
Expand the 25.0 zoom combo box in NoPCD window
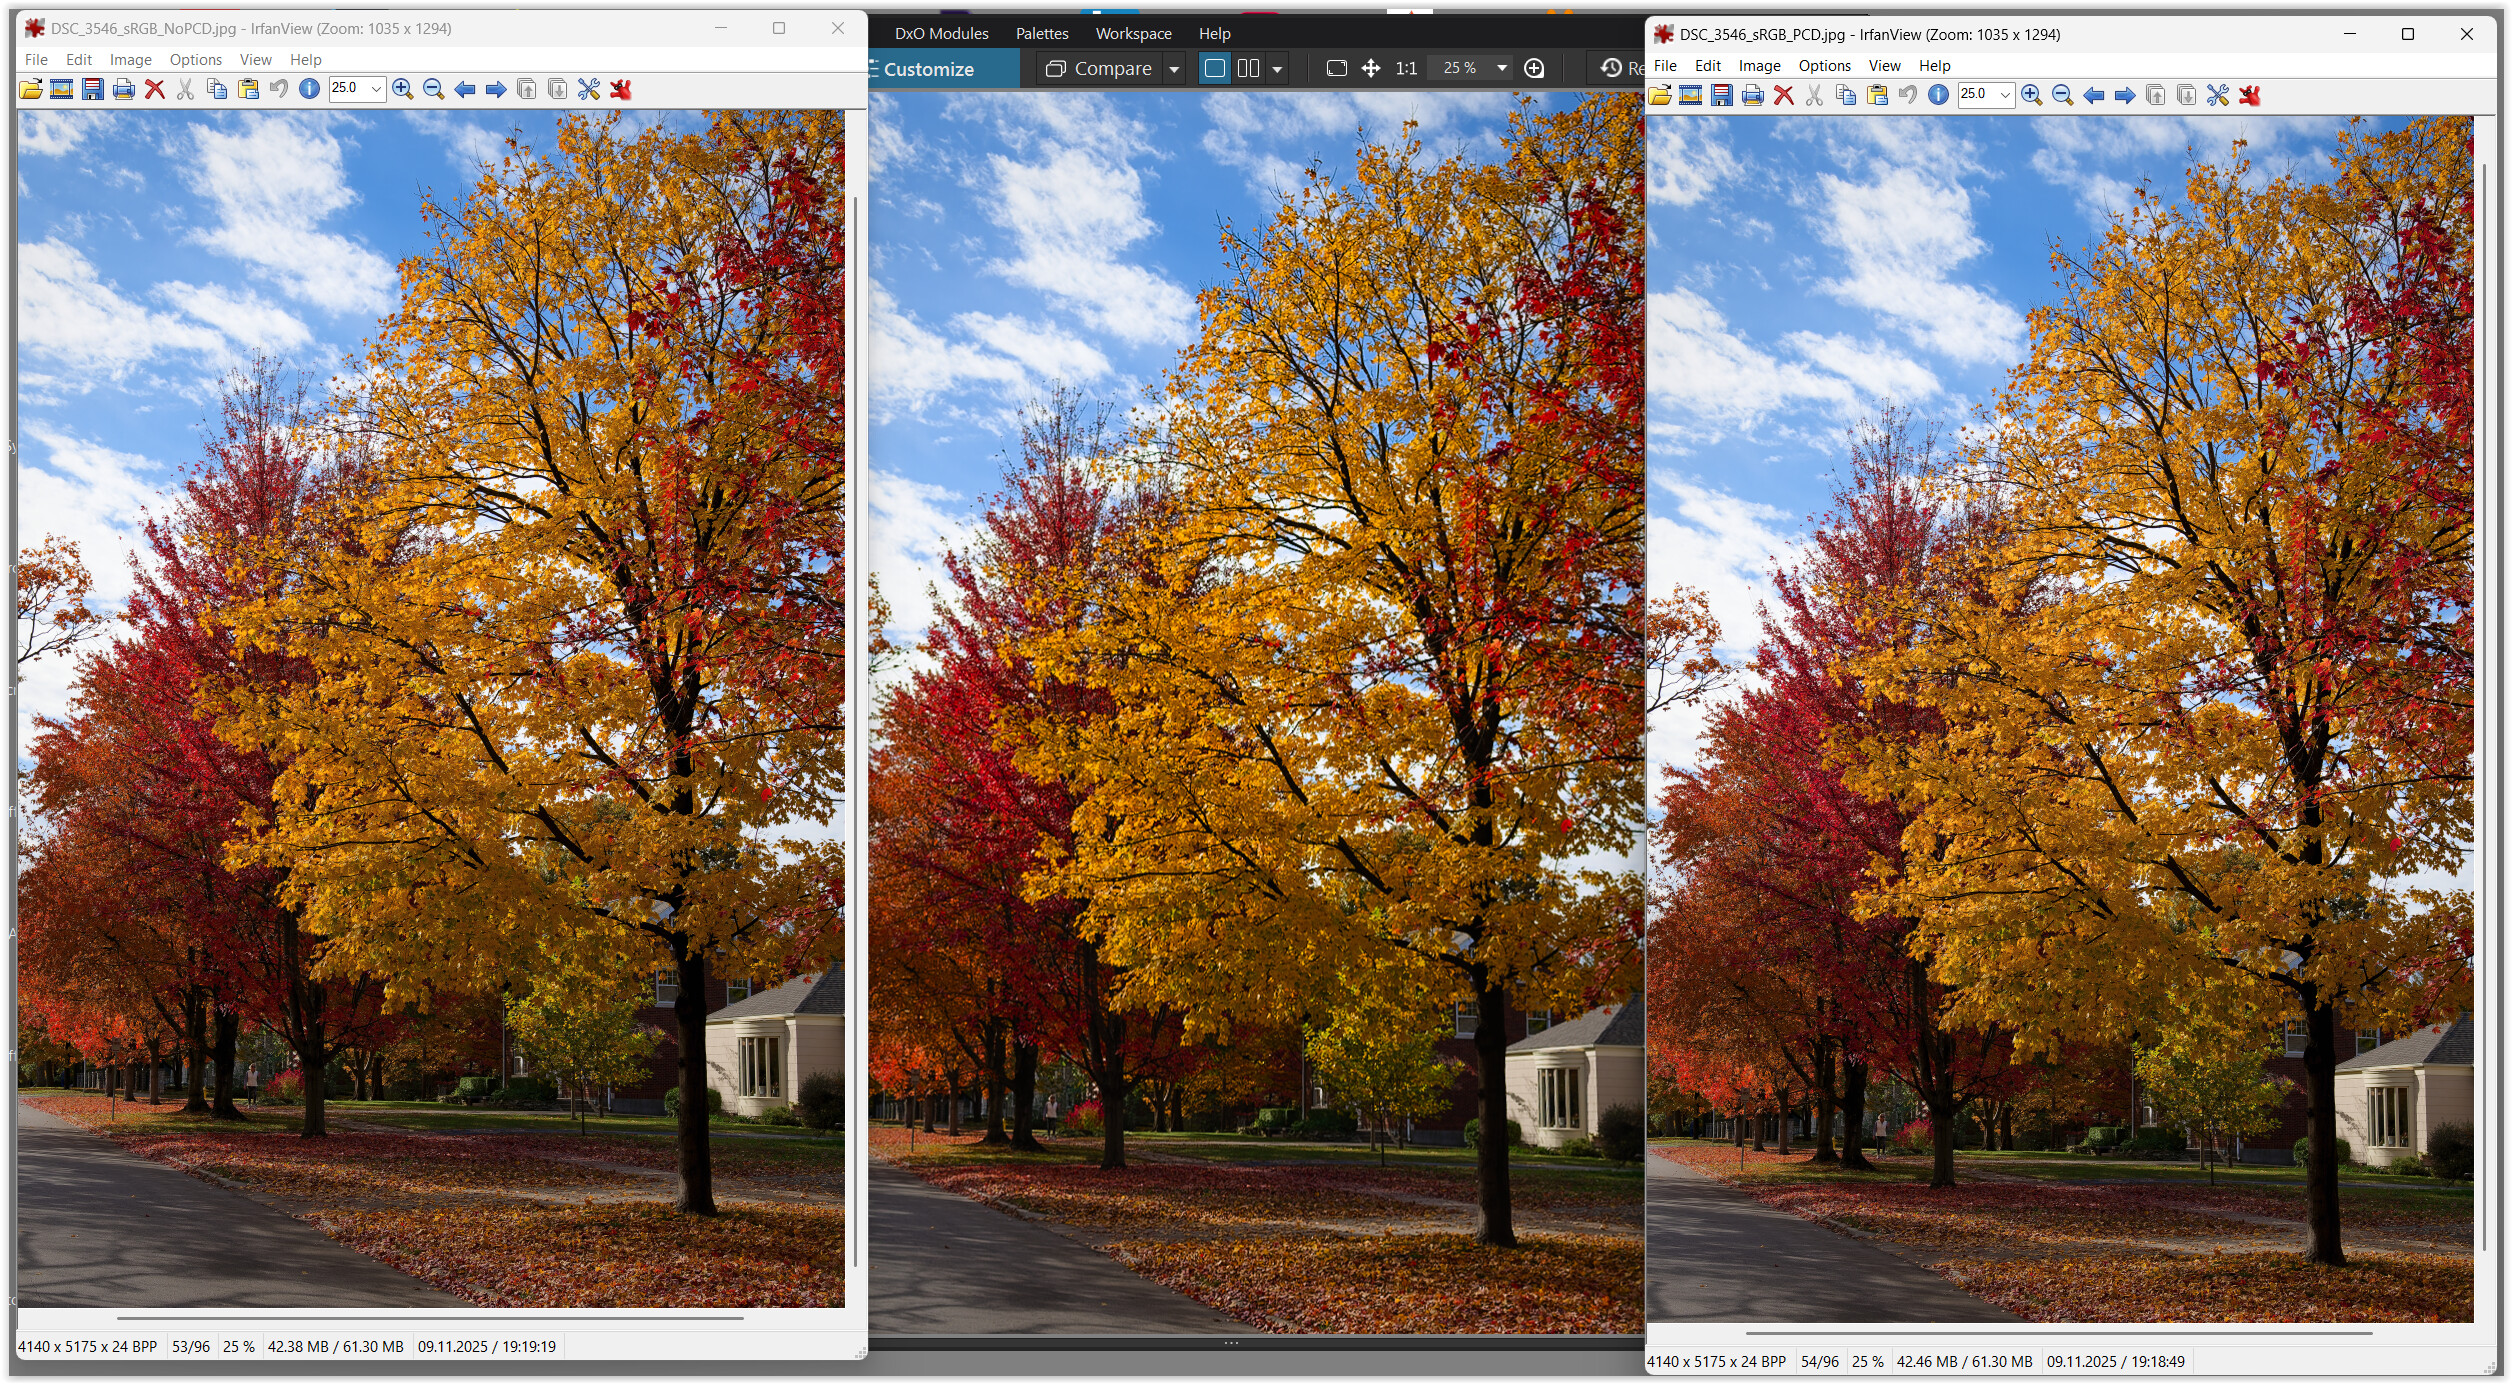376,90
